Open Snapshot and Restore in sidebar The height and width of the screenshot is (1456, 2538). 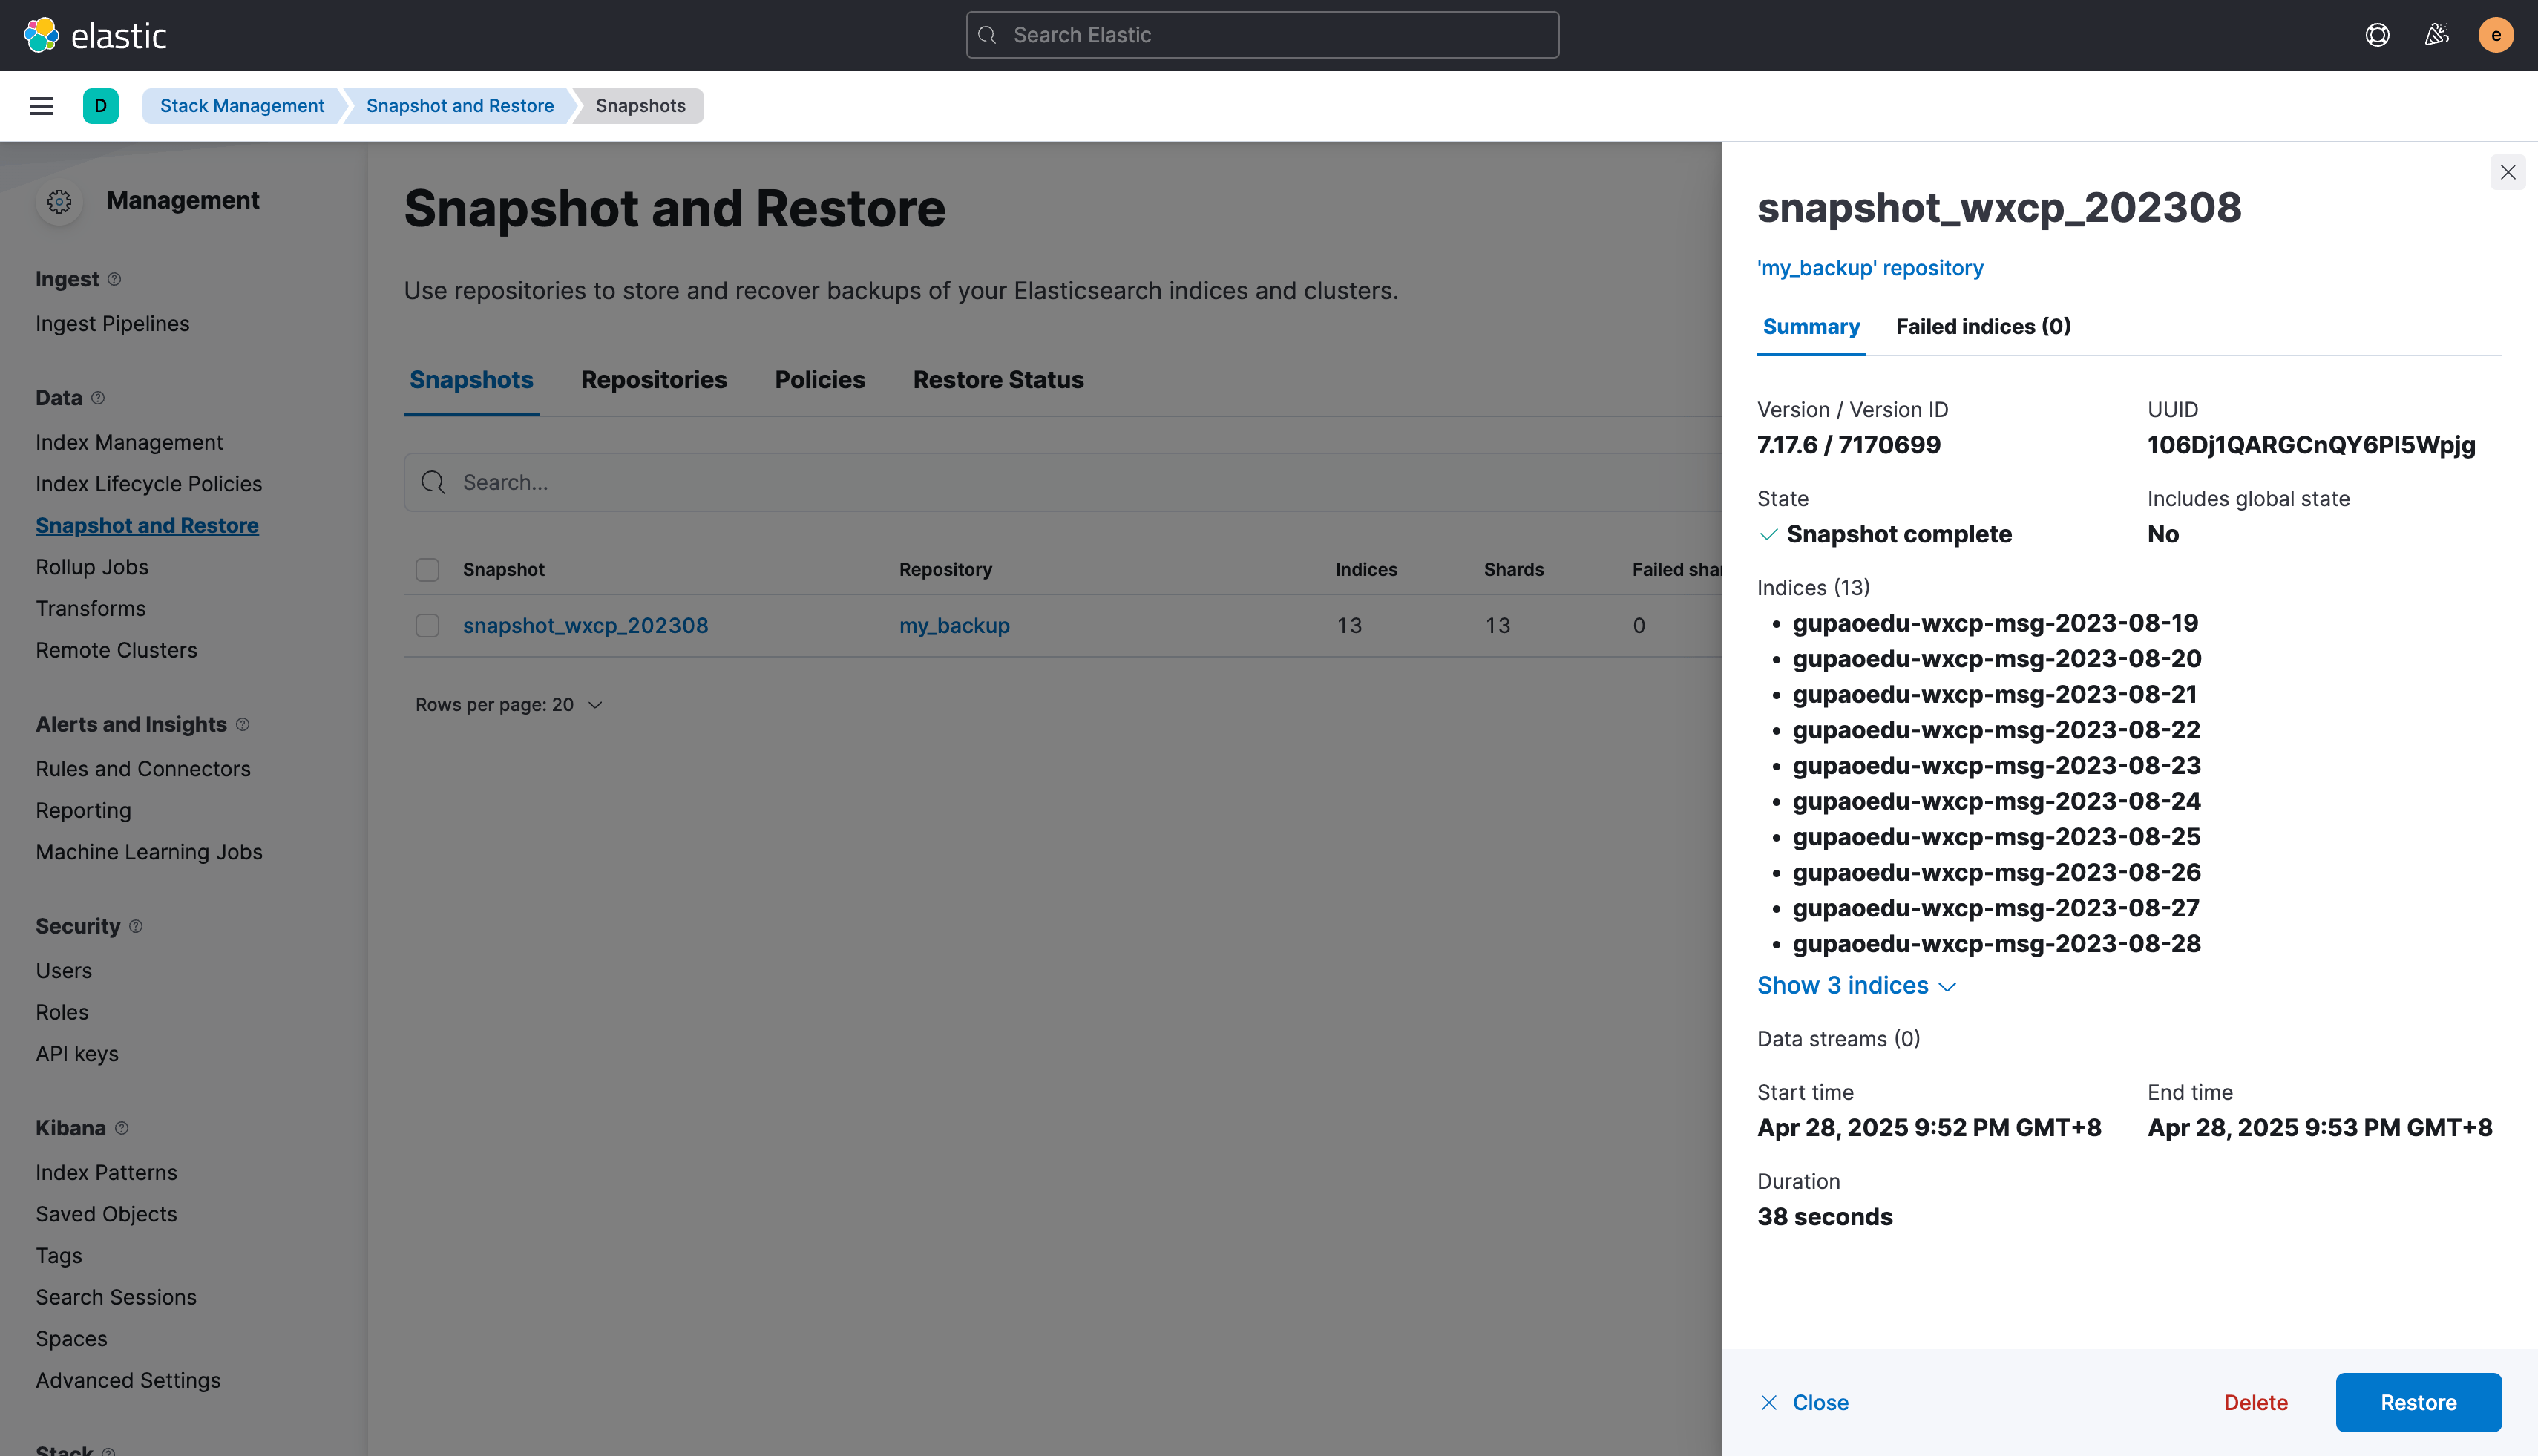point(147,526)
